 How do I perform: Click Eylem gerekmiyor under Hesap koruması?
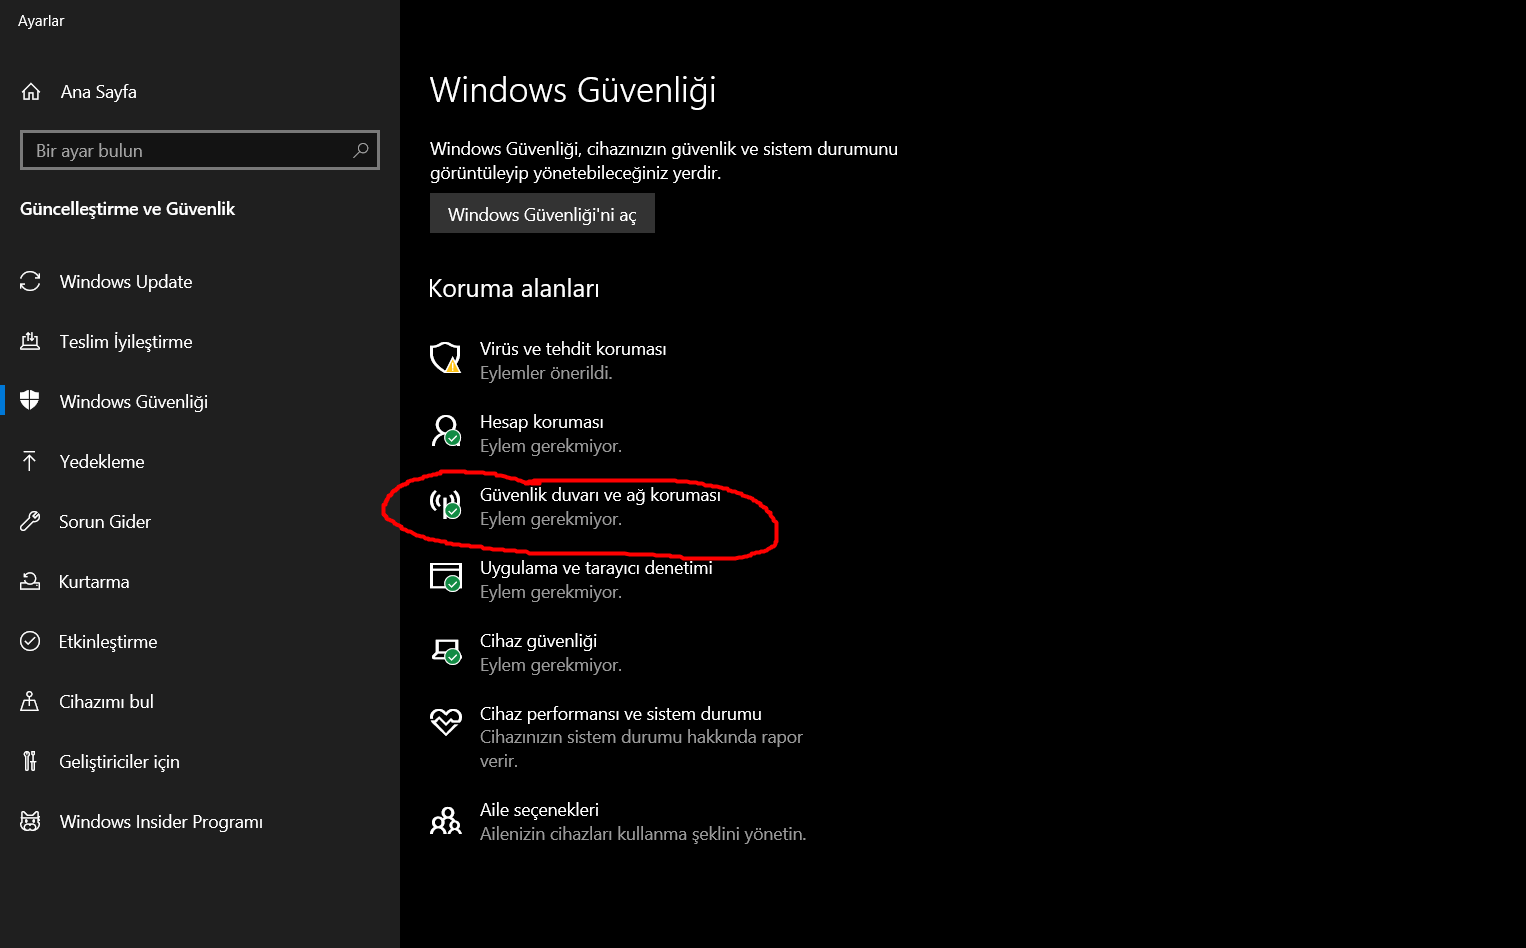point(551,446)
